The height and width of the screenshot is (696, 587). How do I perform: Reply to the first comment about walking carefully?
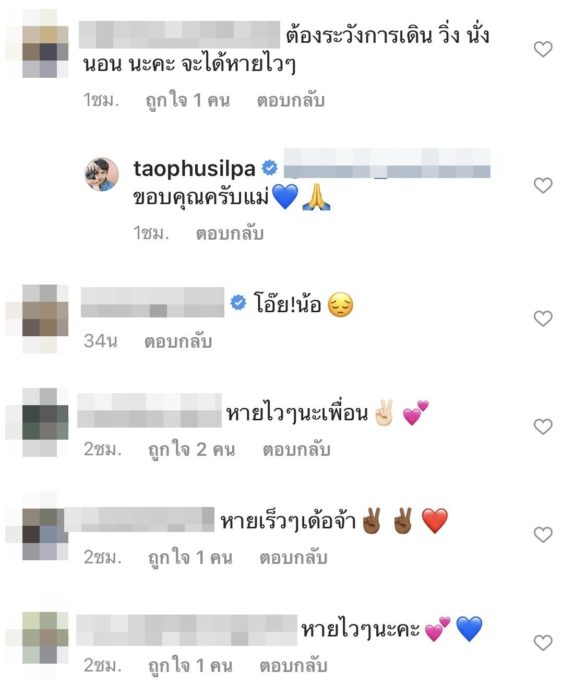tap(291, 101)
